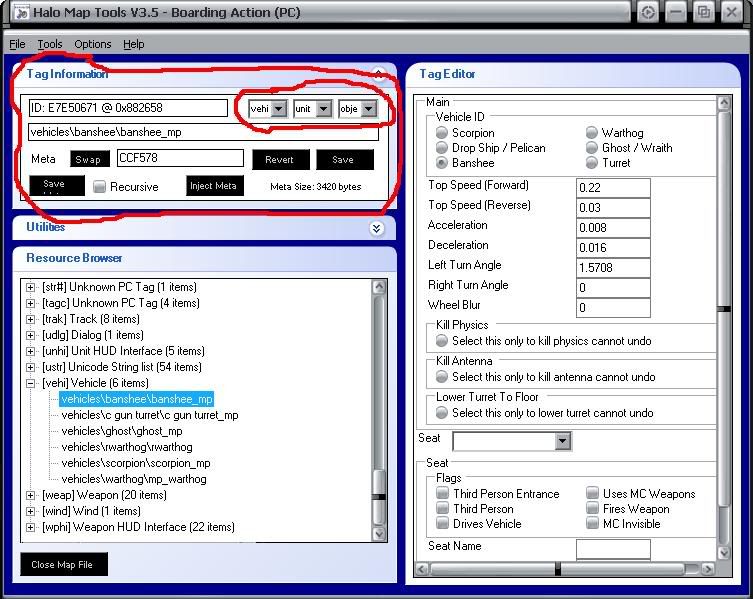Click the title bar pin icon

(648, 12)
